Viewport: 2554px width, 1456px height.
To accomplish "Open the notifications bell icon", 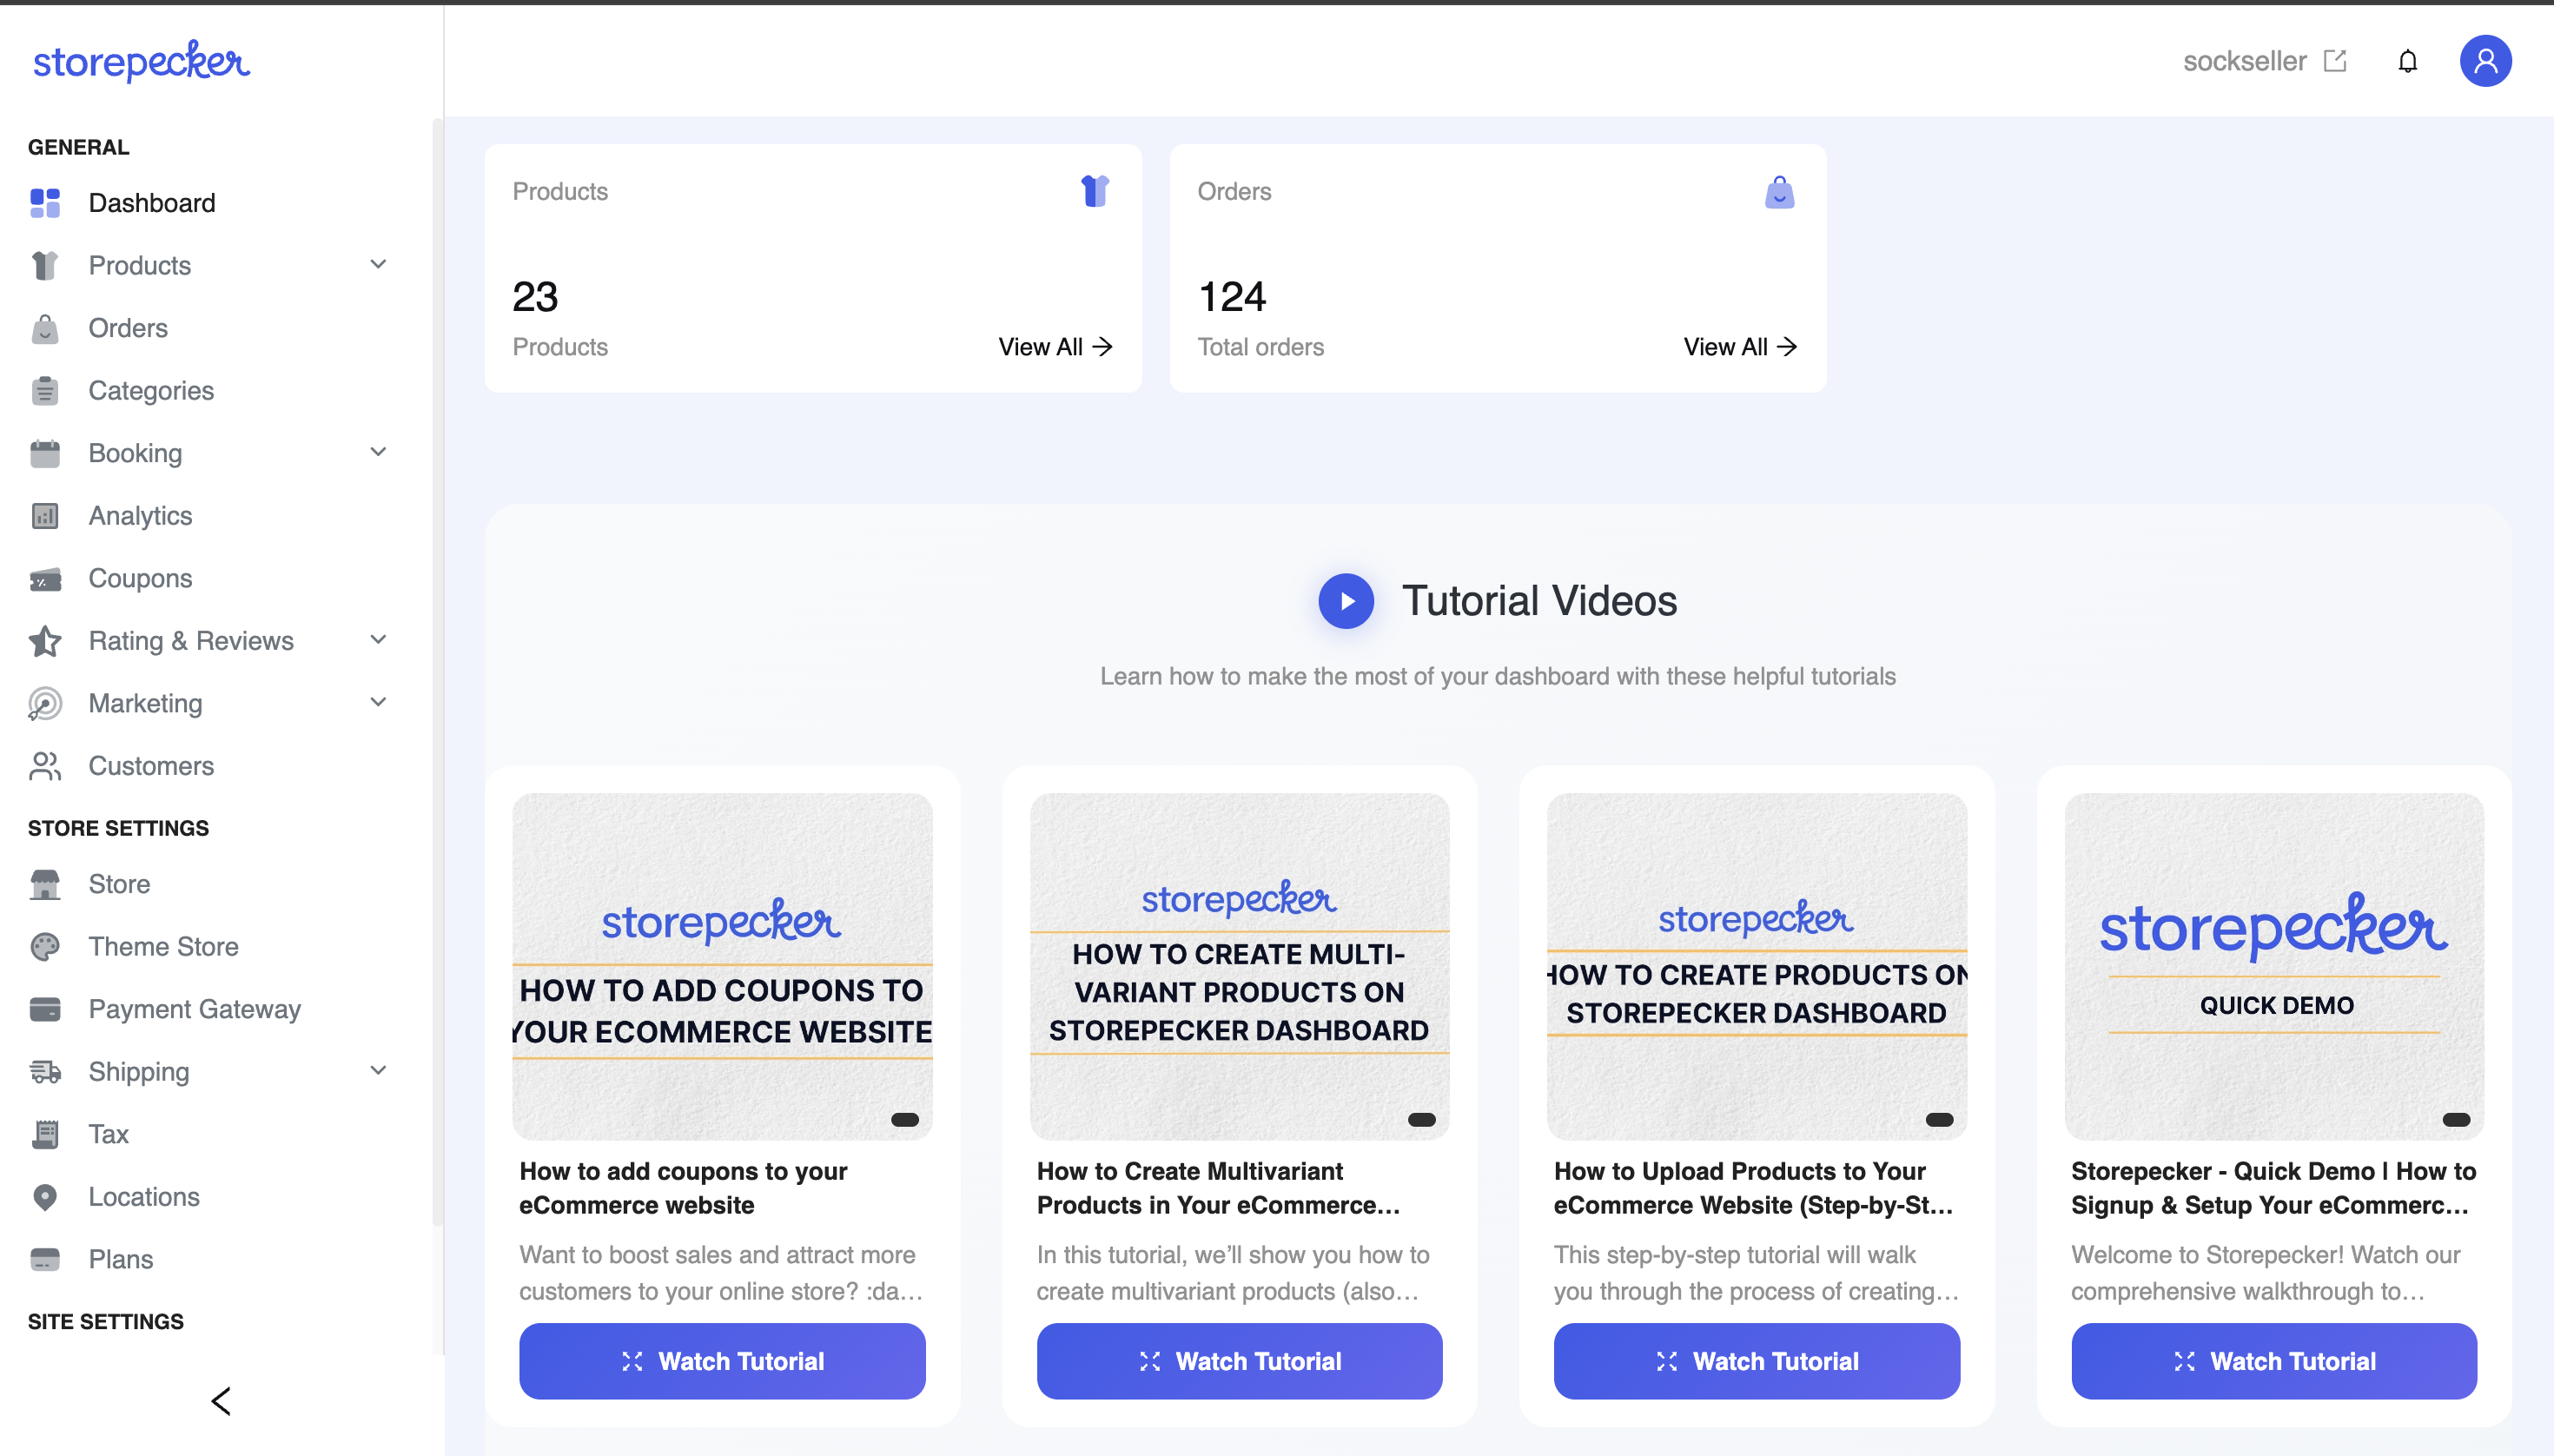I will click(x=2407, y=61).
